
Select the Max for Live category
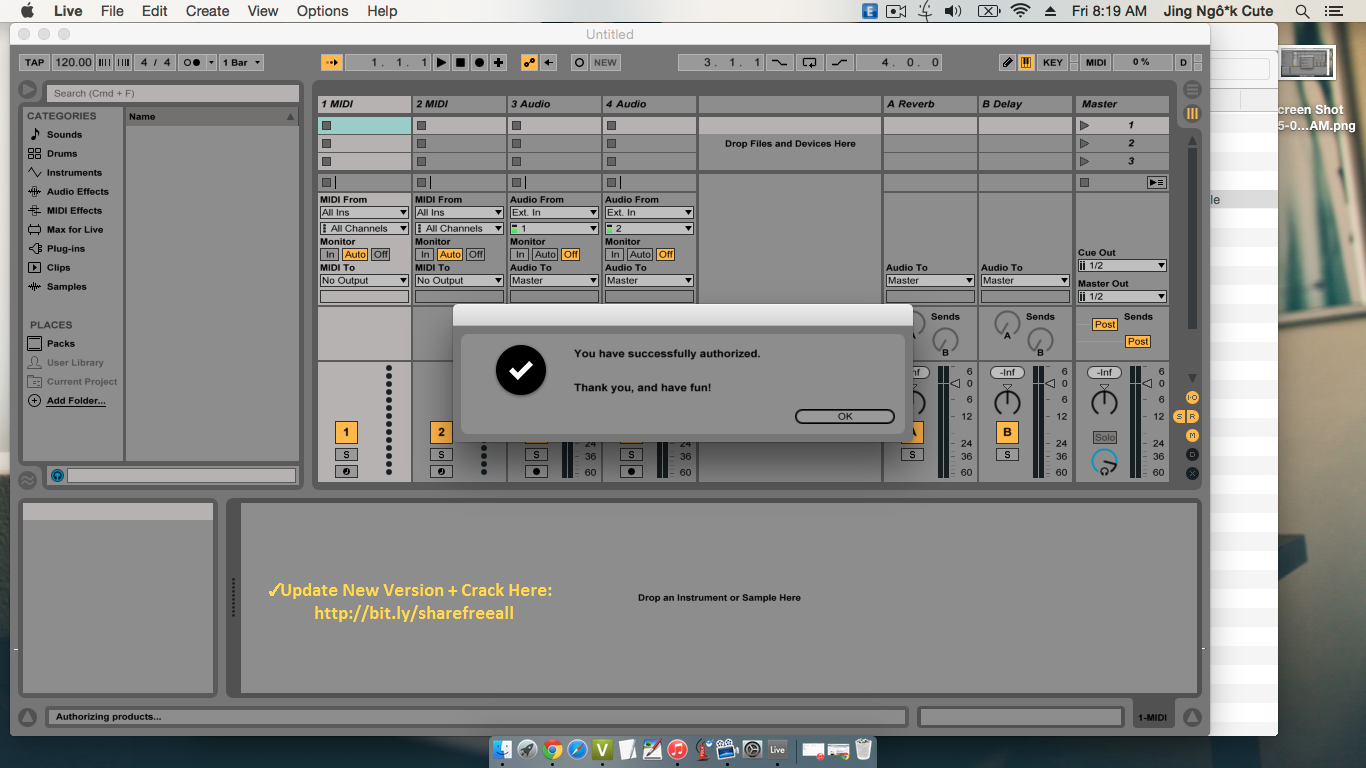click(x=75, y=229)
